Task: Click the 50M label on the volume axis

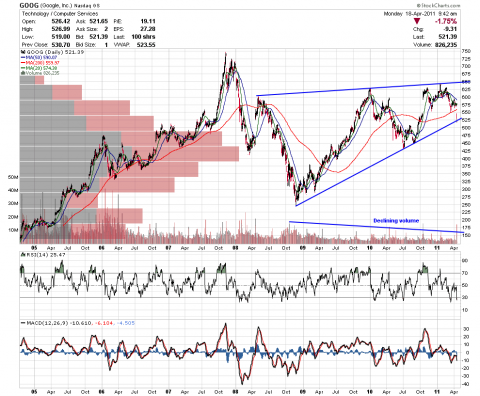Action: [12, 177]
